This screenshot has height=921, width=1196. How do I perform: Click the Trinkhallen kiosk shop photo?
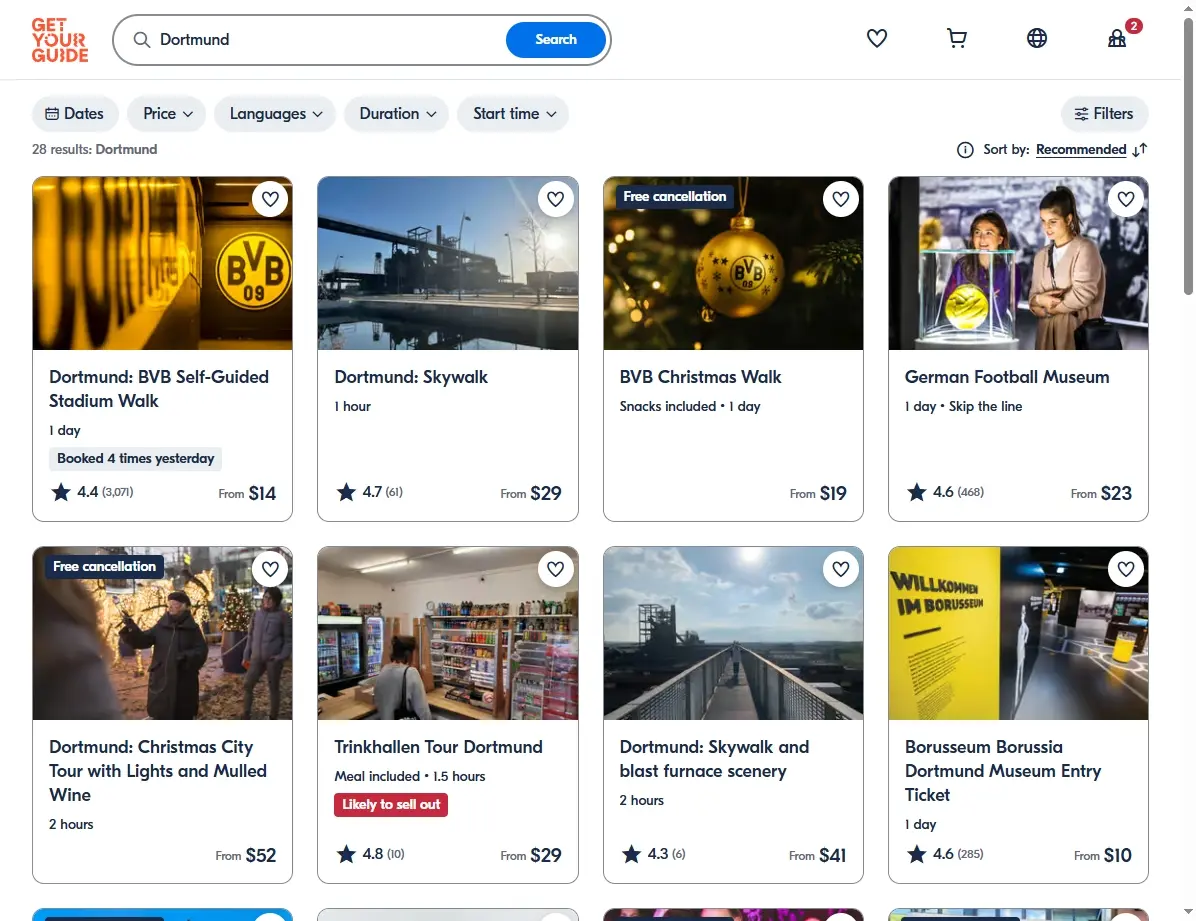[448, 633]
